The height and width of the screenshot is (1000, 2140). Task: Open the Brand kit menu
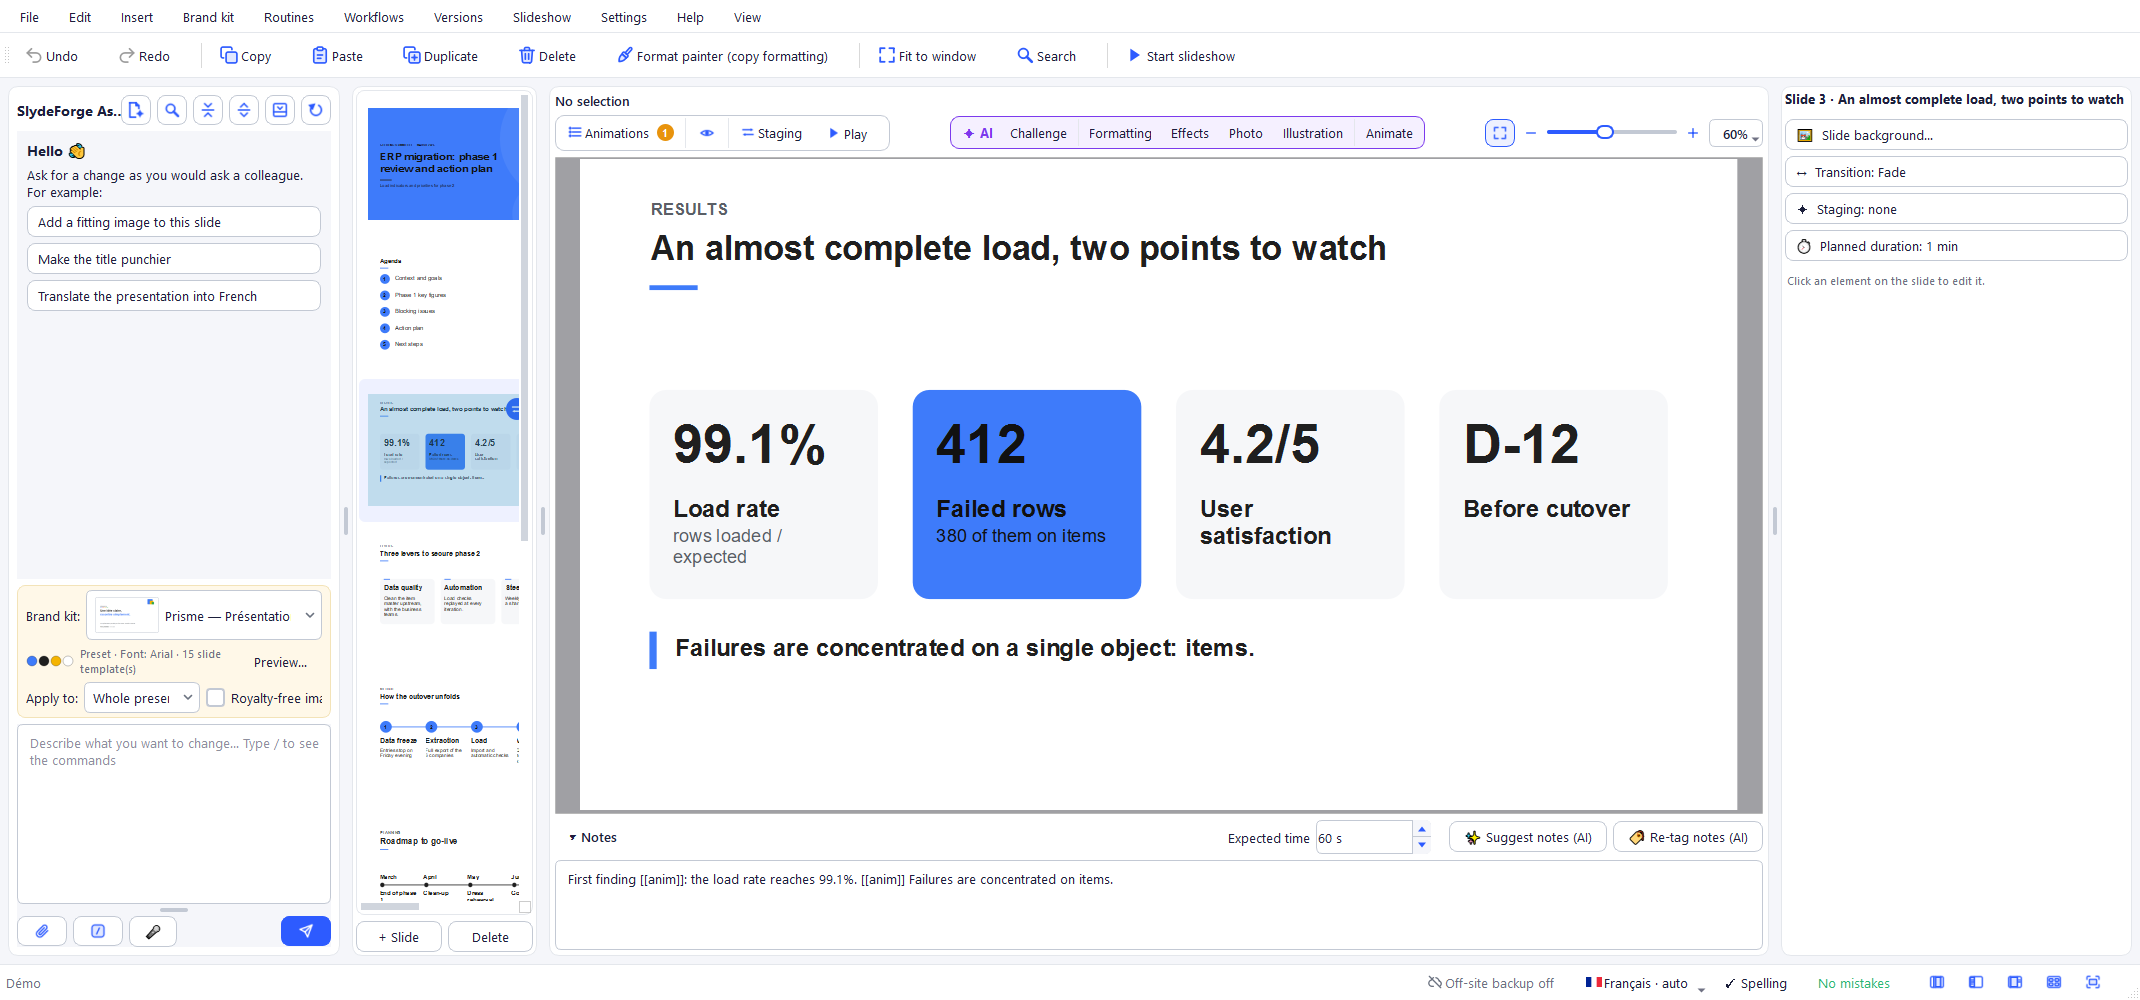coord(208,17)
